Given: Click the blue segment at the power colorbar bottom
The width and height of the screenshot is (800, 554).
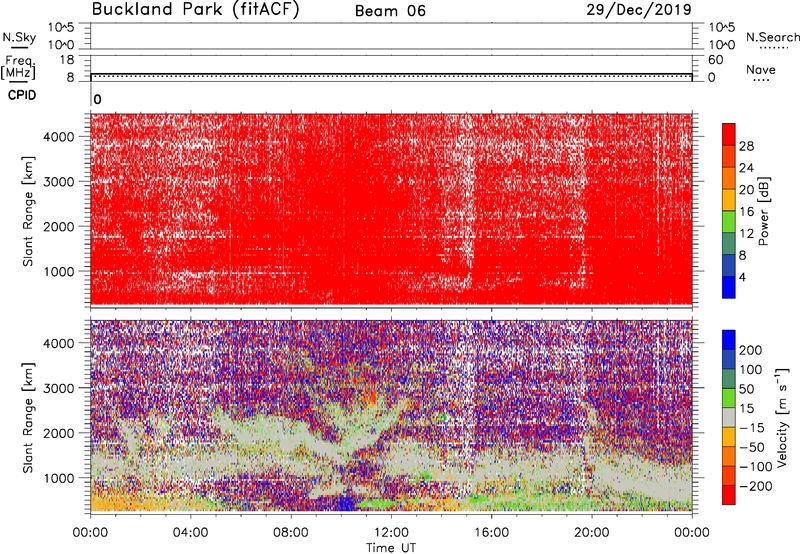Looking at the screenshot, I should point(729,287).
